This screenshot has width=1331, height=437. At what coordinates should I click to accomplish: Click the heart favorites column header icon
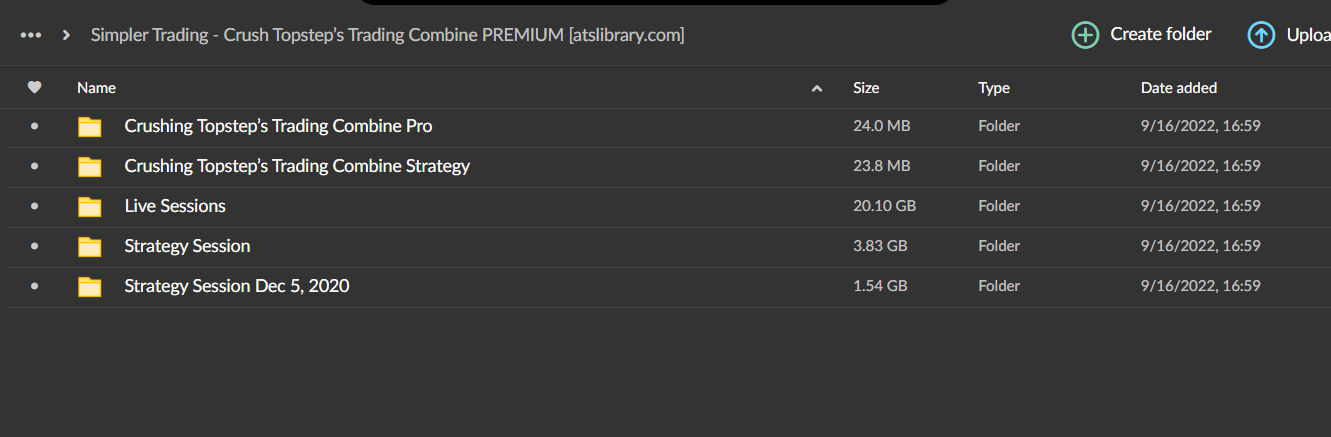pyautogui.click(x=34, y=88)
